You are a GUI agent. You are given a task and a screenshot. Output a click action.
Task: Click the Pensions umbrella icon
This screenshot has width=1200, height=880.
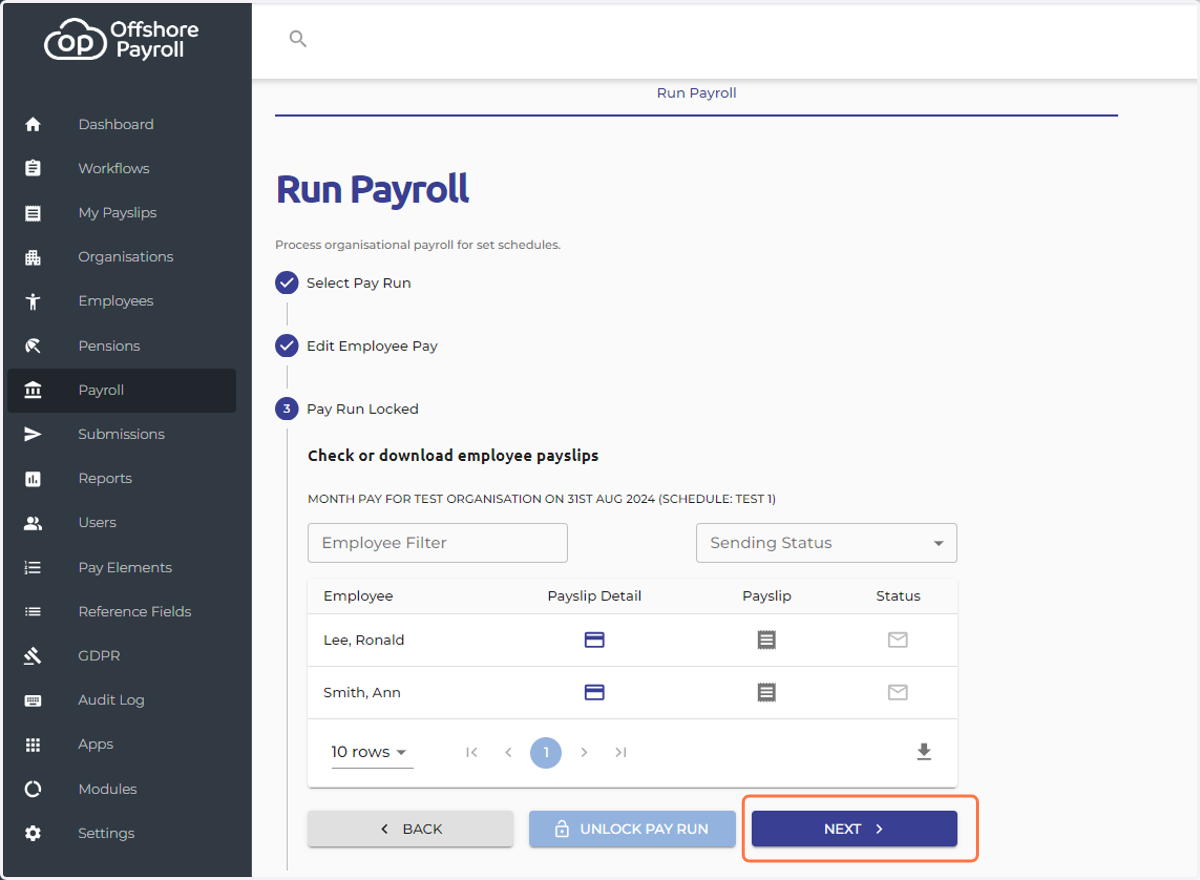[x=33, y=346]
